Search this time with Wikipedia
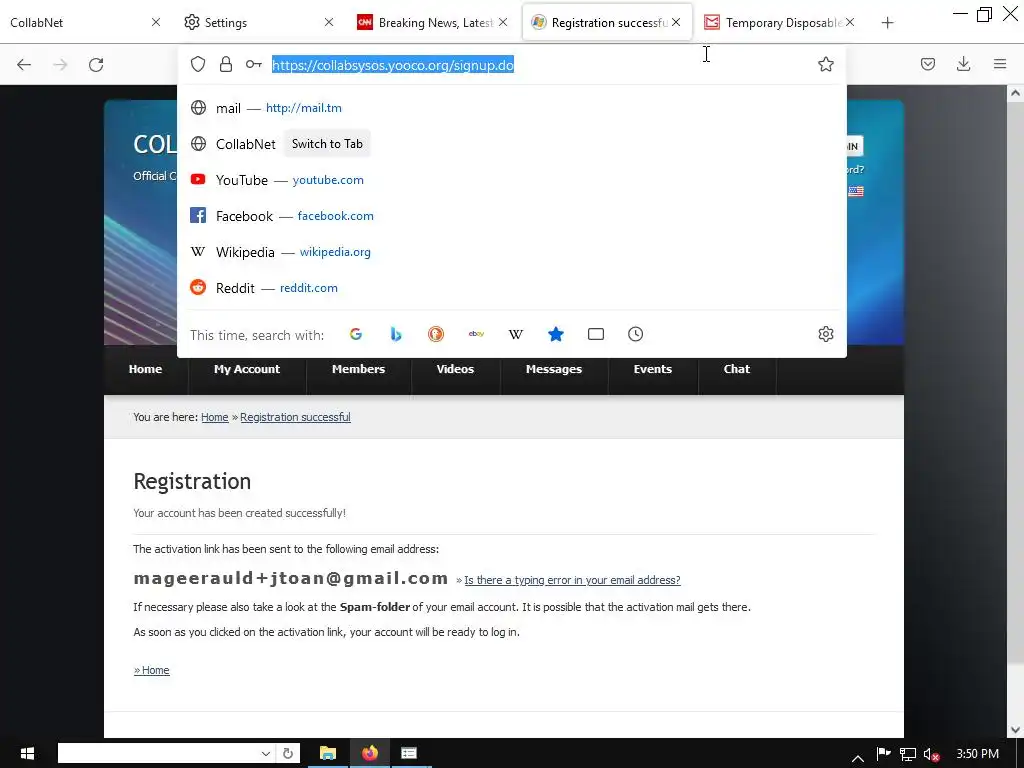 pos(516,334)
